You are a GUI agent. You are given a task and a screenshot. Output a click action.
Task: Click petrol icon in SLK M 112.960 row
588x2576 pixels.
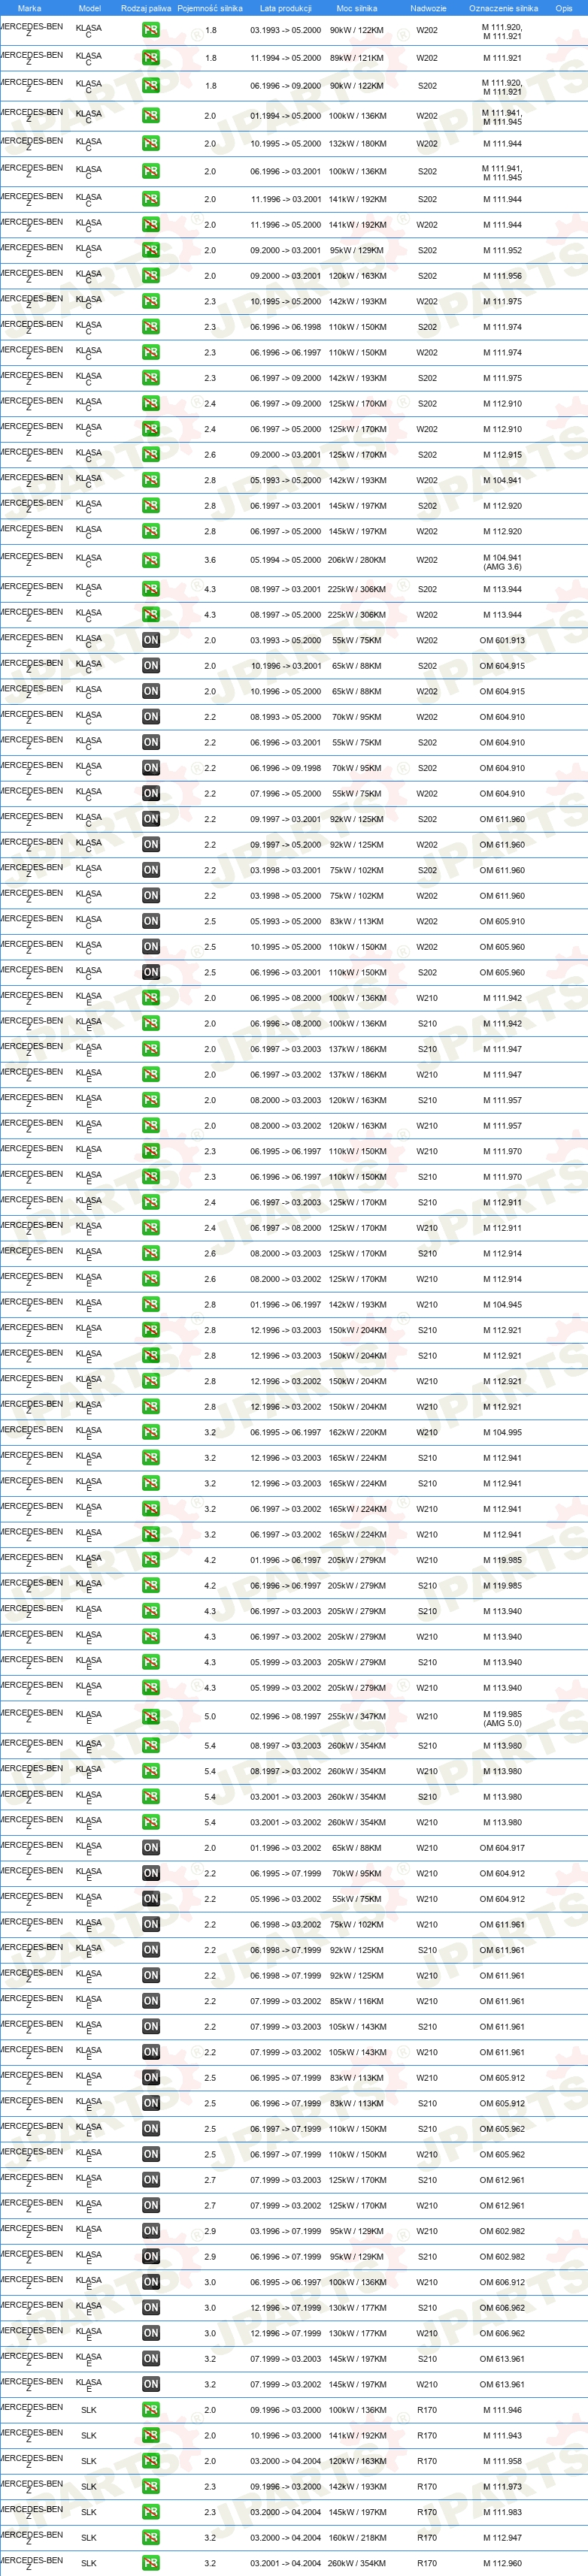pyautogui.click(x=151, y=2563)
